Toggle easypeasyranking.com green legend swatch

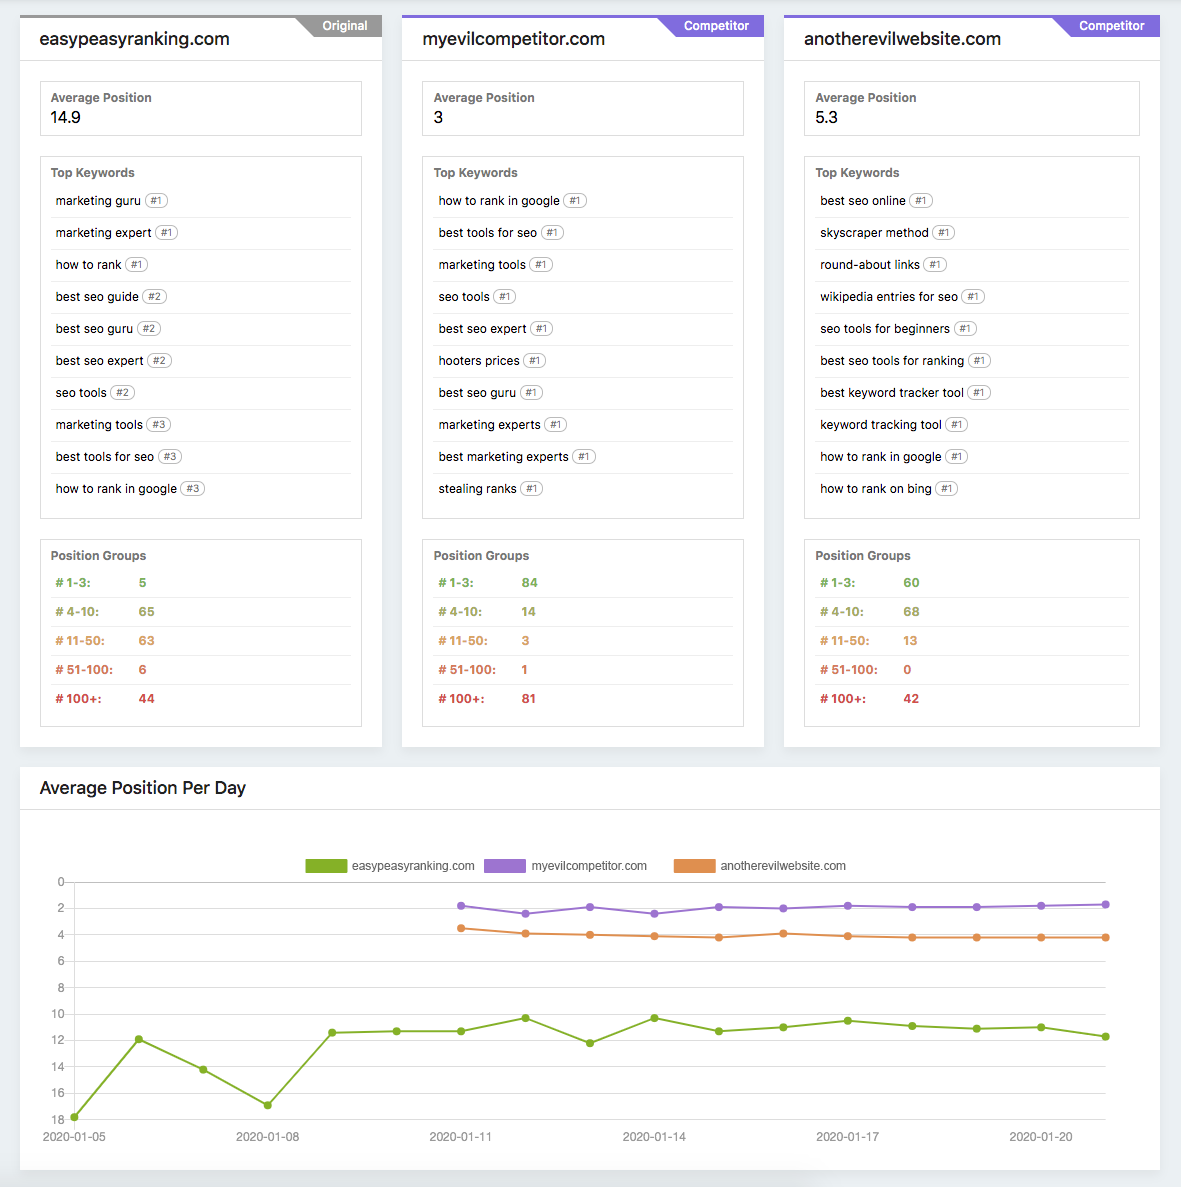pyautogui.click(x=326, y=866)
